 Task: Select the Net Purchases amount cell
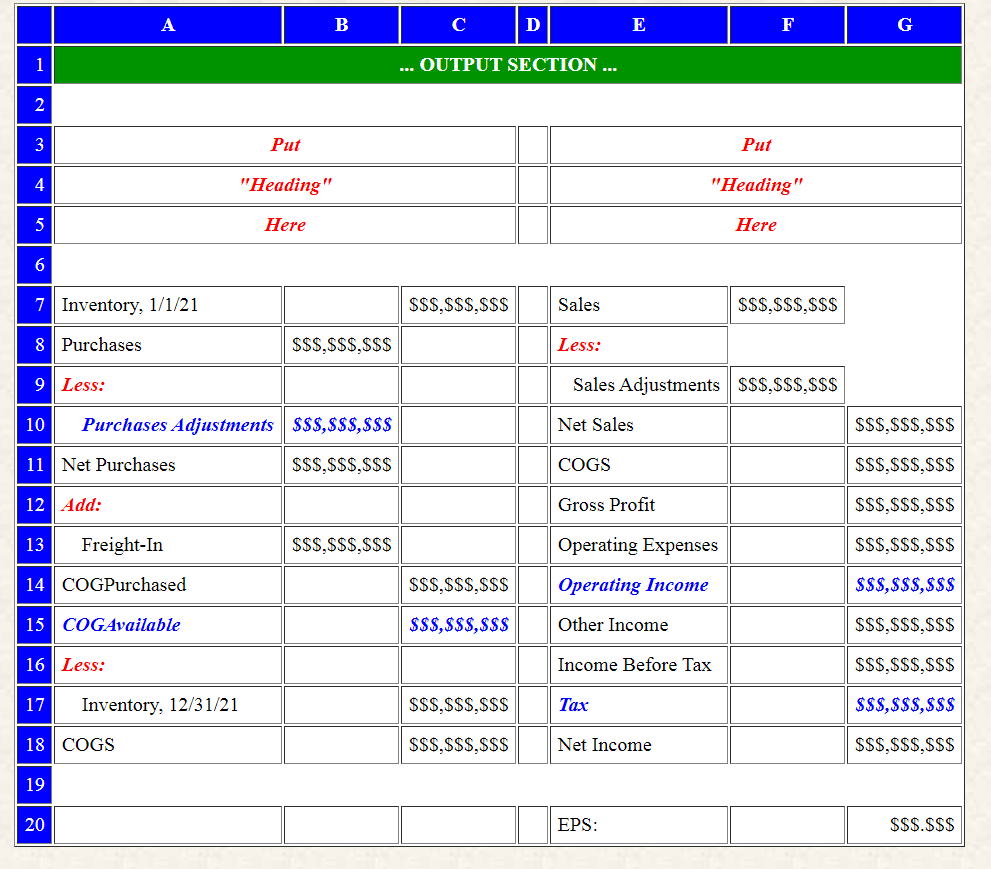click(x=340, y=464)
